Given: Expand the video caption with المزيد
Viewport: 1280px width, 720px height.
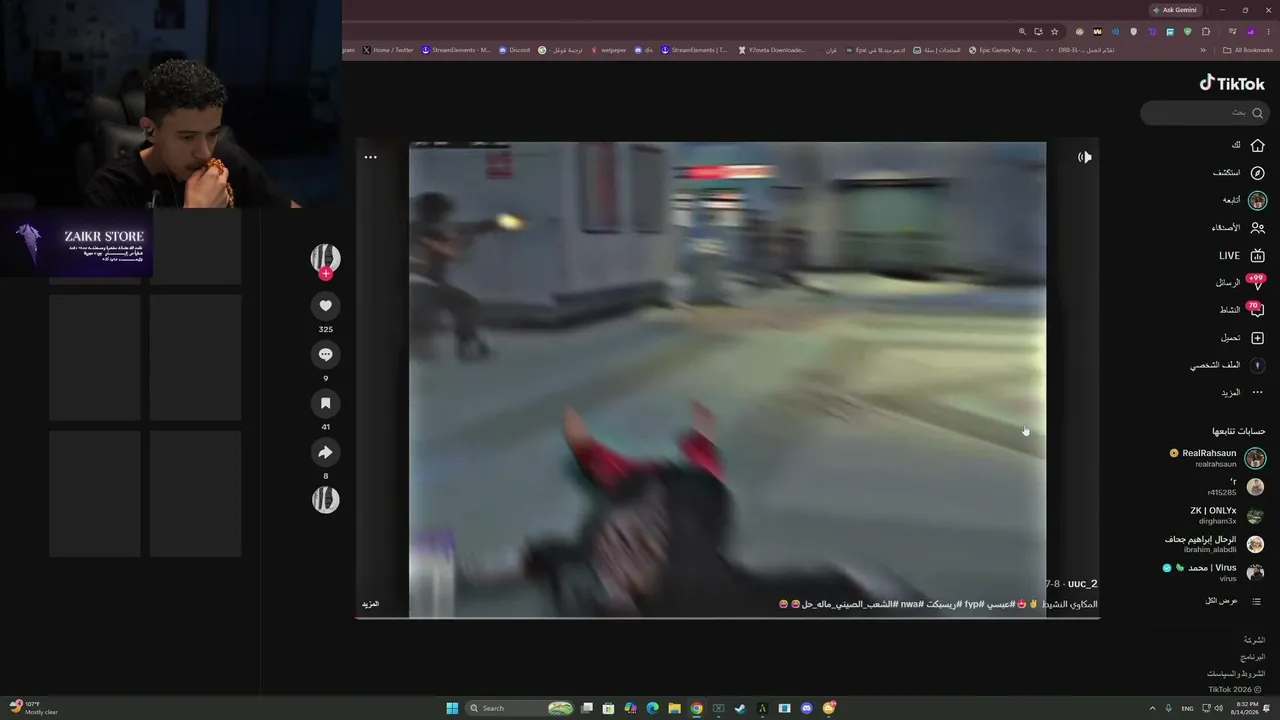Looking at the screenshot, I should tap(370, 604).
